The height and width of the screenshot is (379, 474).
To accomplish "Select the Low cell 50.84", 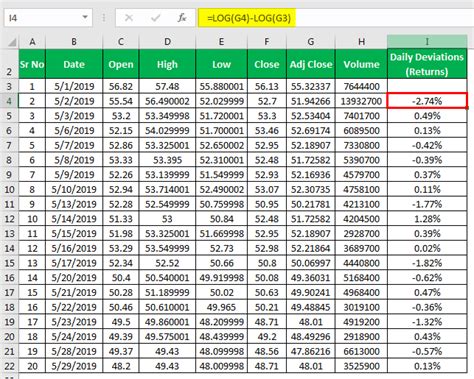I will (x=221, y=219).
